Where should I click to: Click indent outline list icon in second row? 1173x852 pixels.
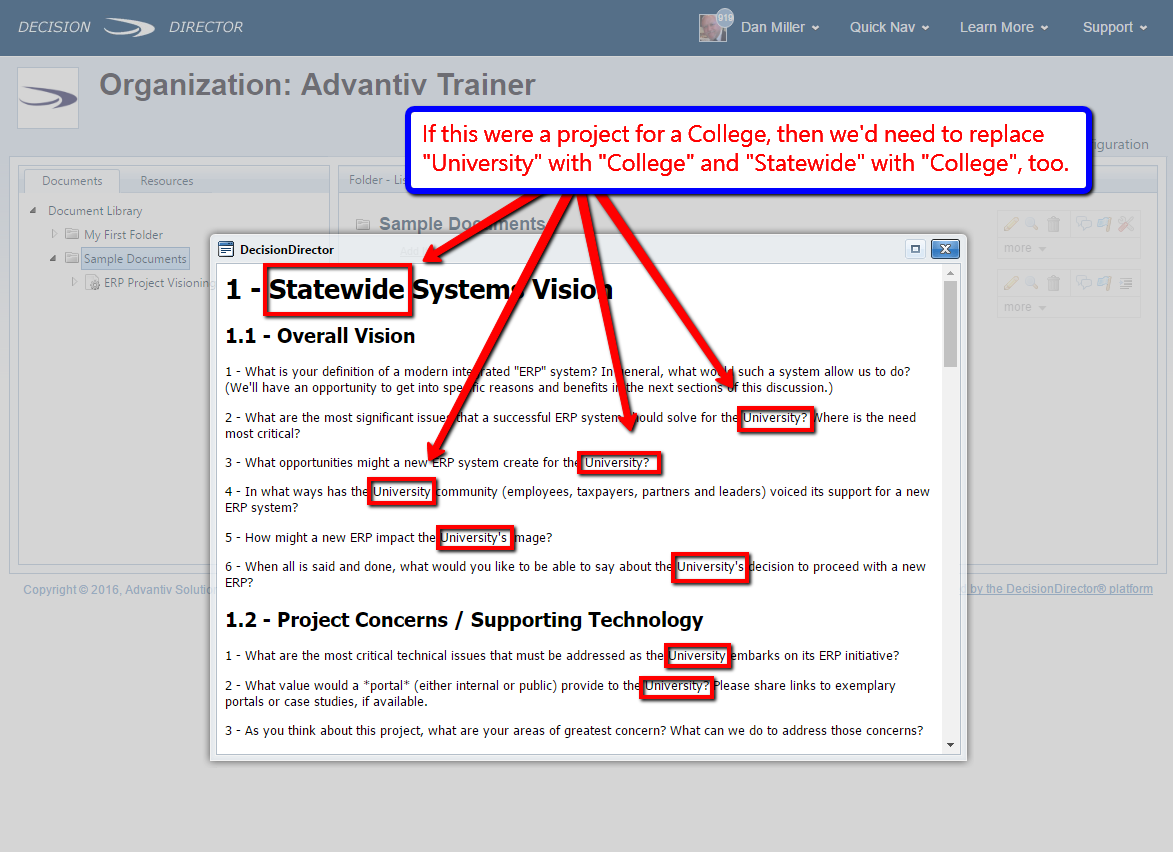(x=1126, y=283)
